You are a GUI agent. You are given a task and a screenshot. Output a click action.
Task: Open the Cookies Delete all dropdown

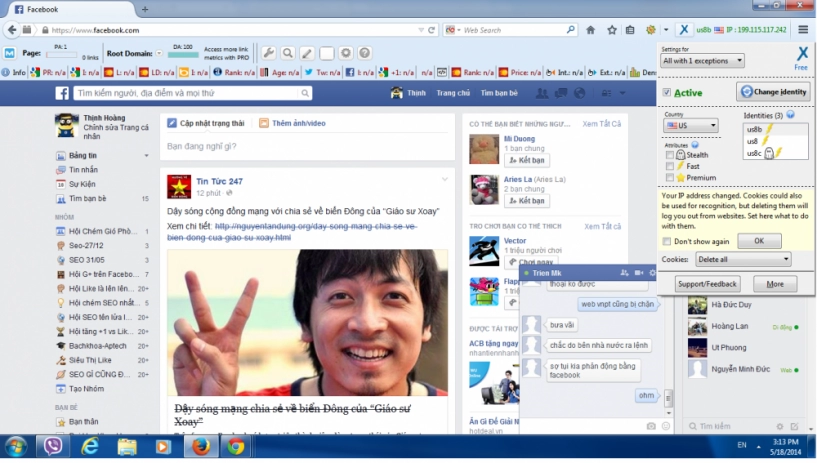point(743,259)
